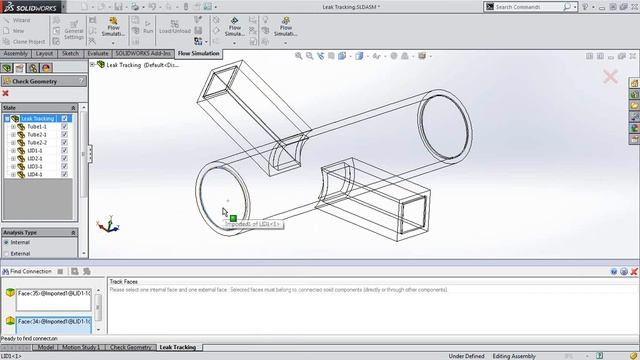Toggle the LID1-1 checkbox
640x360 pixels.
pos(64,150)
